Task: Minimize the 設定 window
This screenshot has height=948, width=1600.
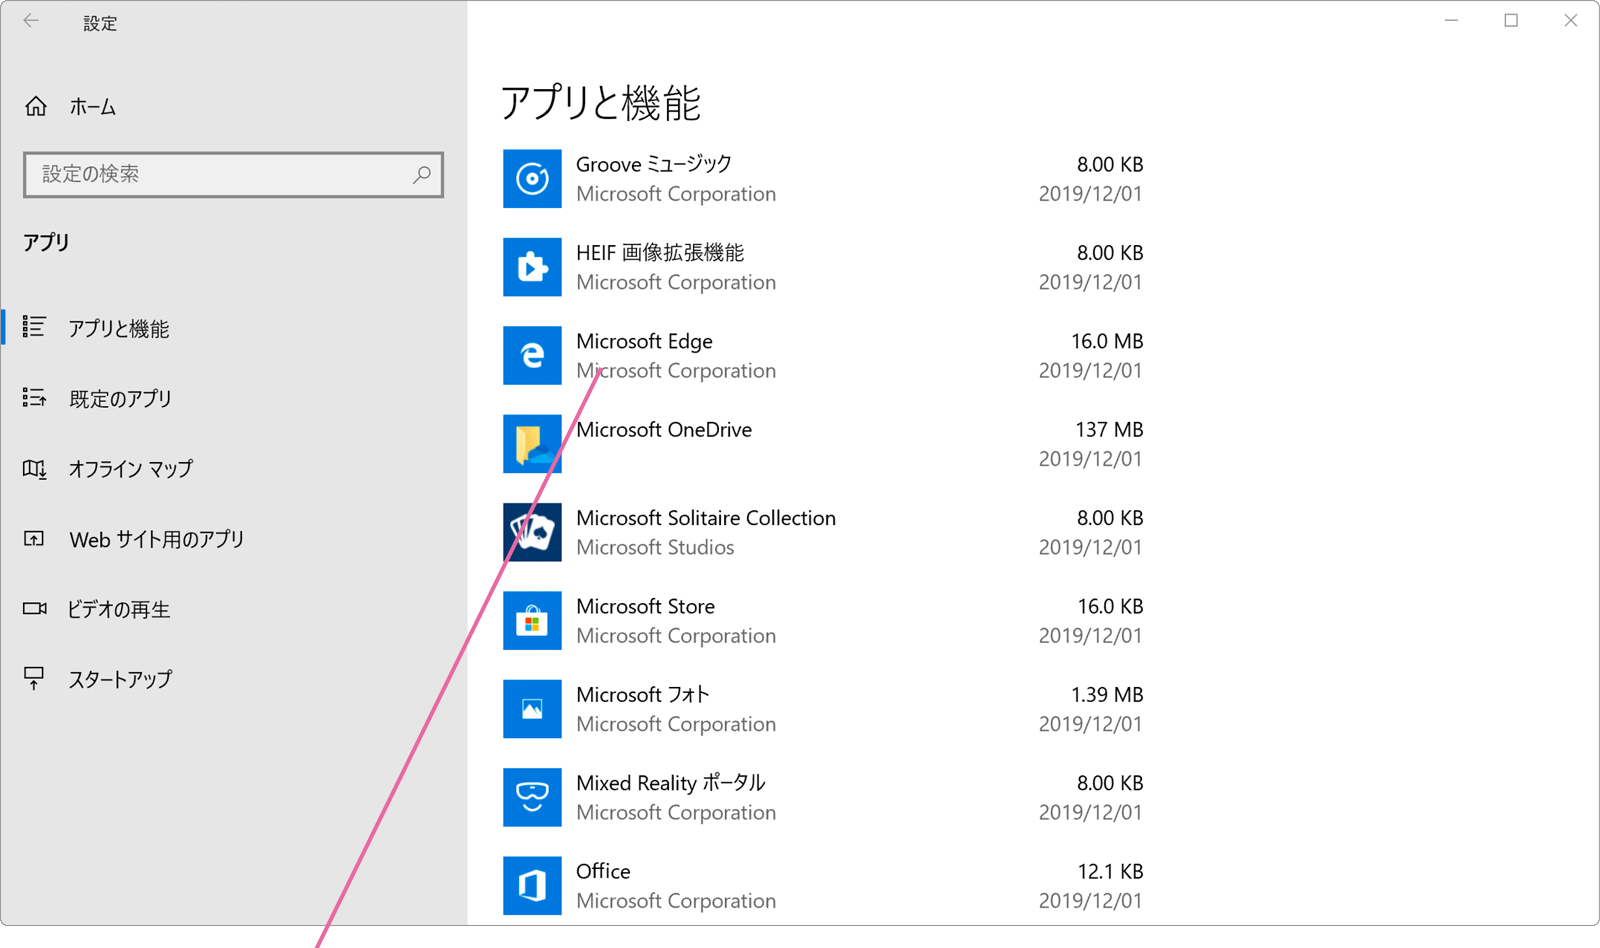Action: click(x=1451, y=21)
